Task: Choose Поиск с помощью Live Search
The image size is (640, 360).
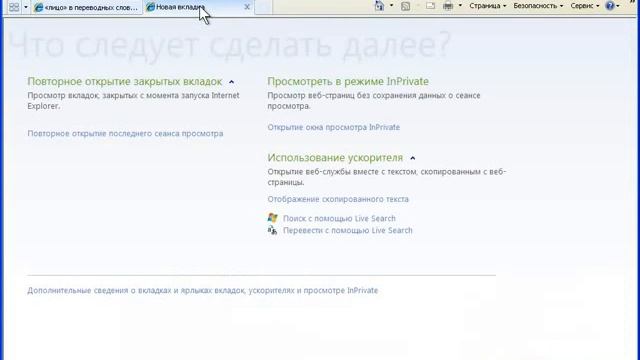Action: [339, 218]
